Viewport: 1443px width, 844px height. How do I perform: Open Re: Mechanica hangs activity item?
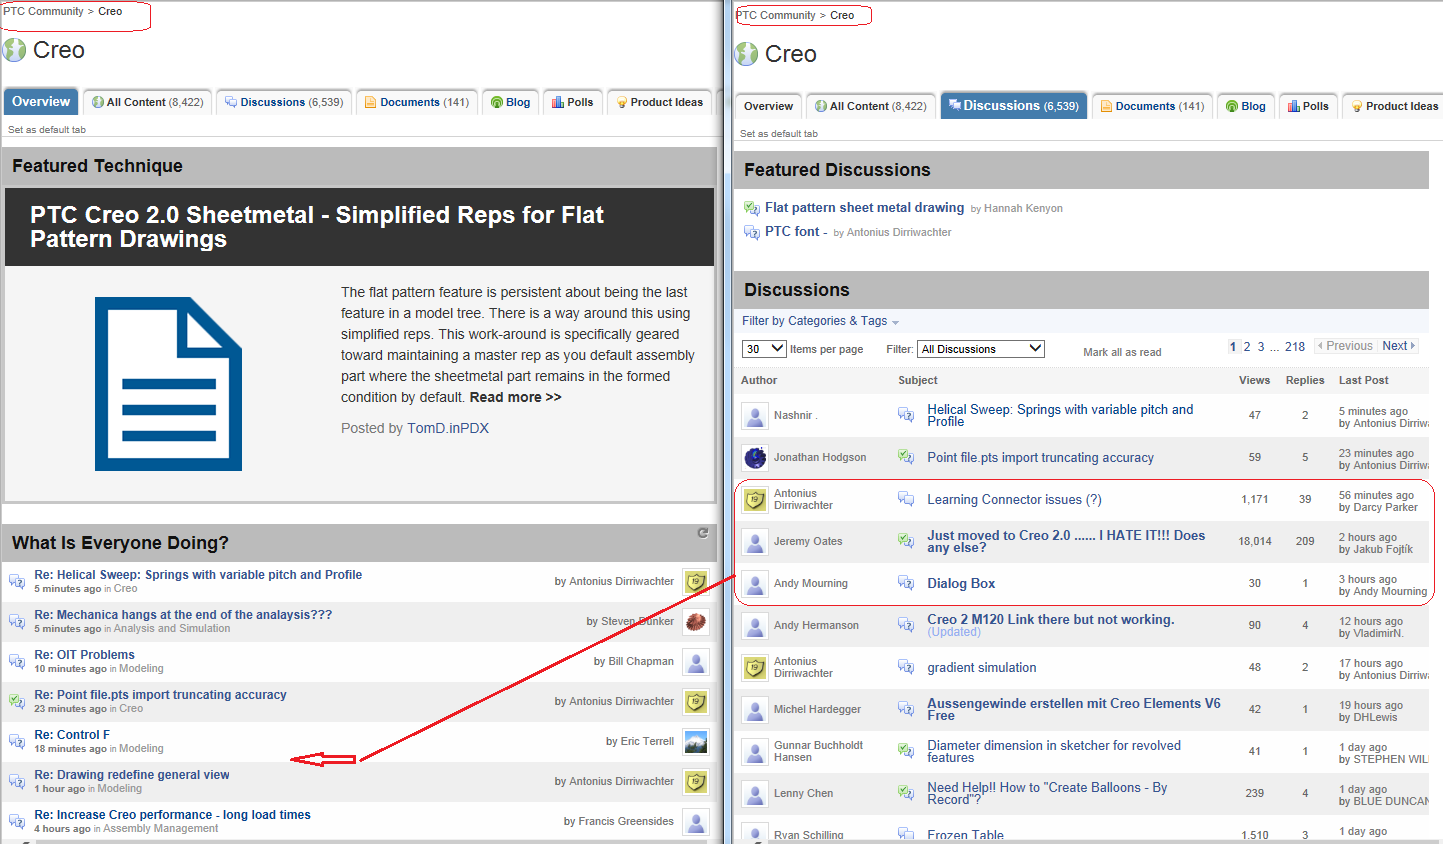183,615
